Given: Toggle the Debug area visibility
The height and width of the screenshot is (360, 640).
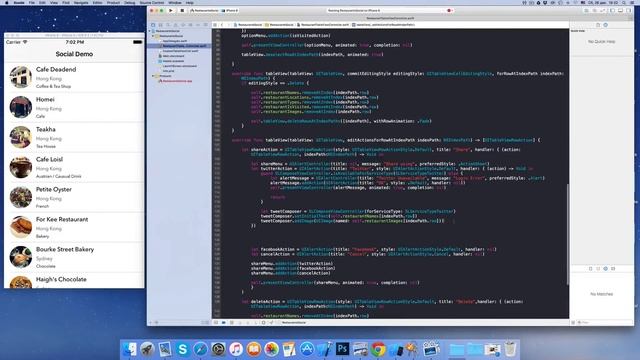Looking at the screenshot, I should pos(620,11).
